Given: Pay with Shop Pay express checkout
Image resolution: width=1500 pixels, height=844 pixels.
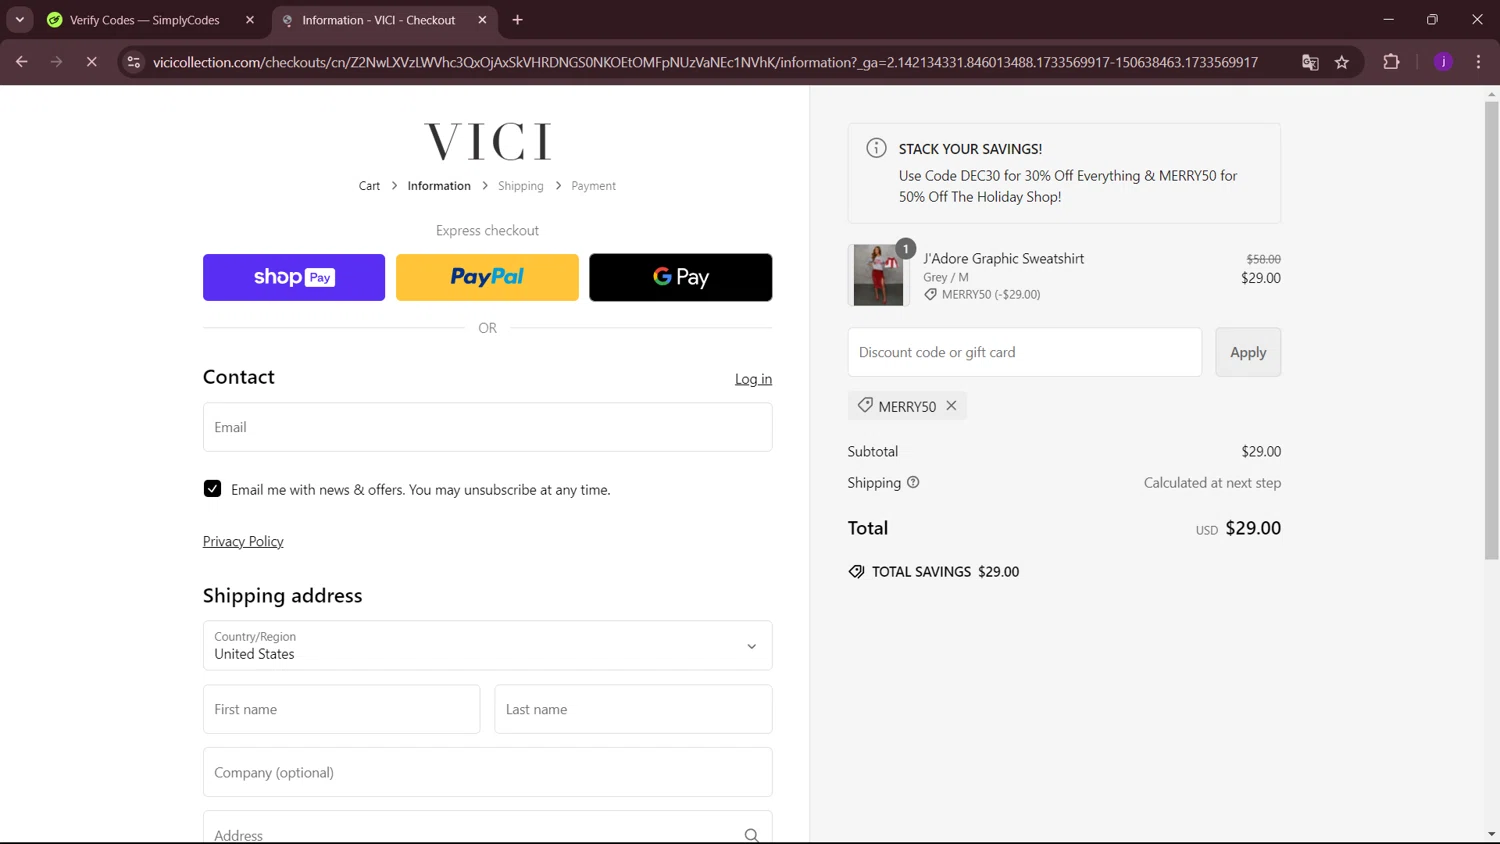Looking at the screenshot, I should 294,277.
